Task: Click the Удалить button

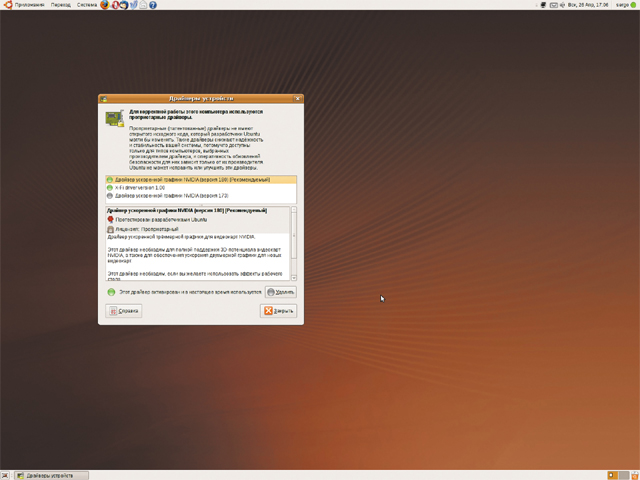Action: click(280, 292)
